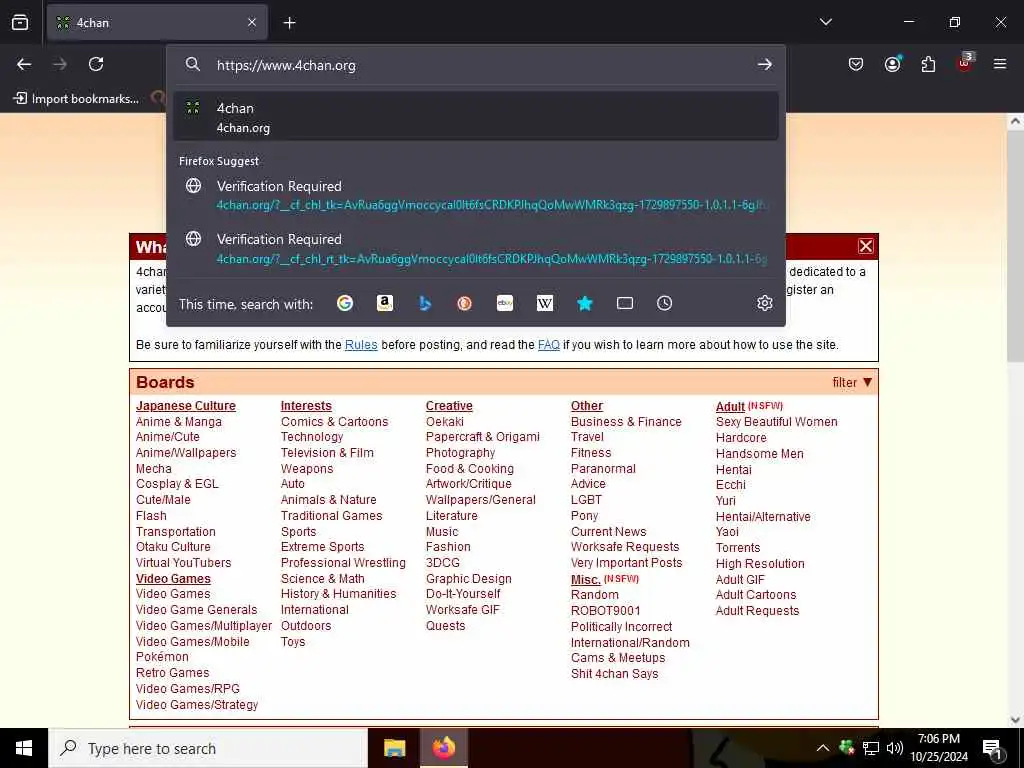Search in history clock icon

click(x=664, y=303)
